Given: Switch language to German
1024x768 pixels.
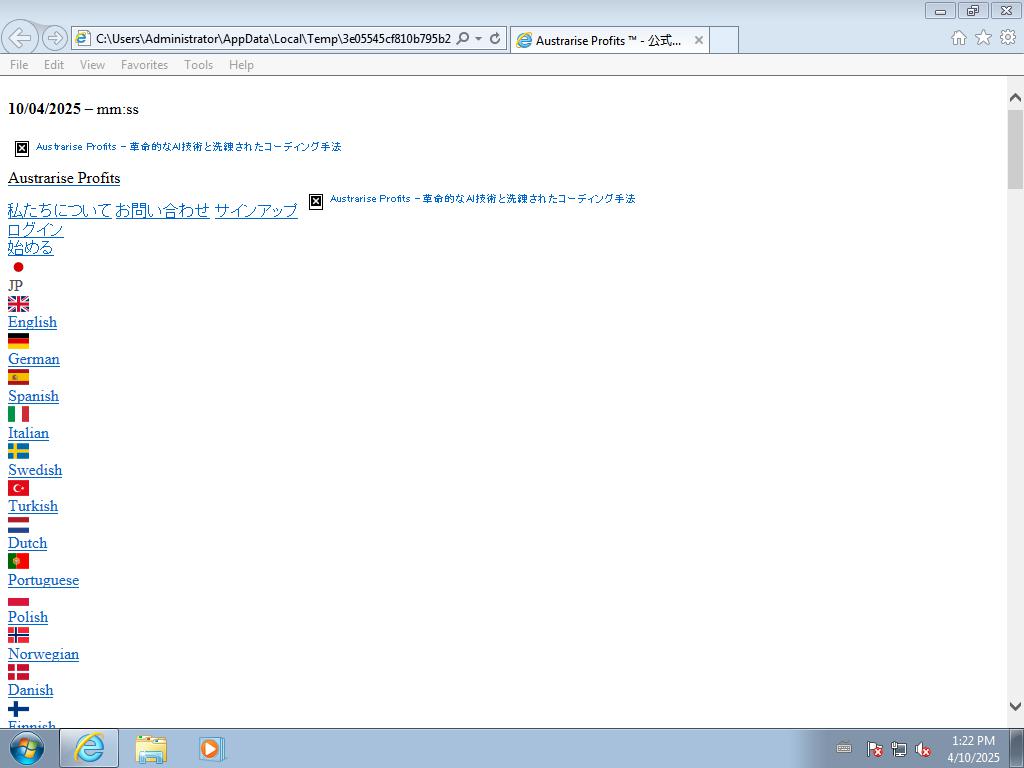Looking at the screenshot, I should coord(34,359).
